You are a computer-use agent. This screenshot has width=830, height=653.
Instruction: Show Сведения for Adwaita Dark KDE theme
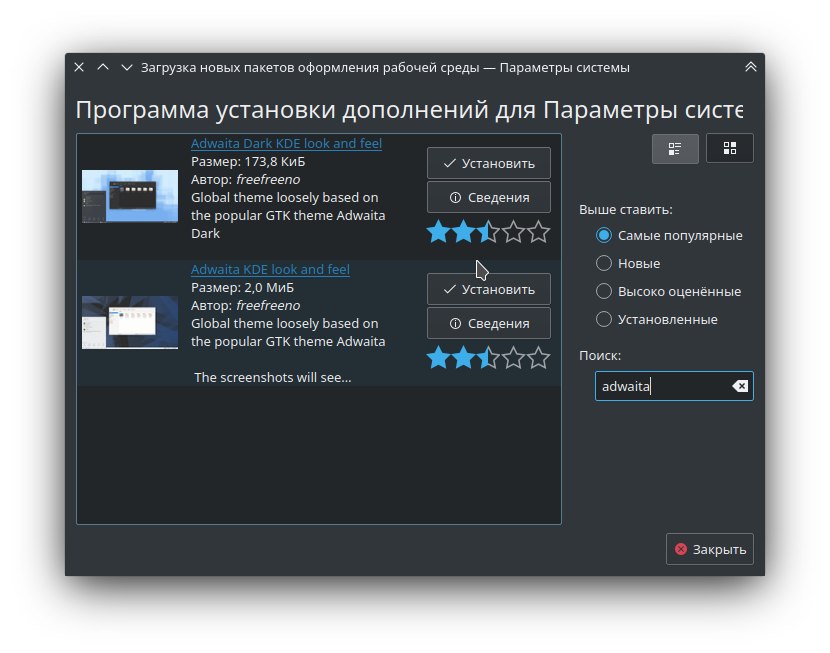(489, 197)
